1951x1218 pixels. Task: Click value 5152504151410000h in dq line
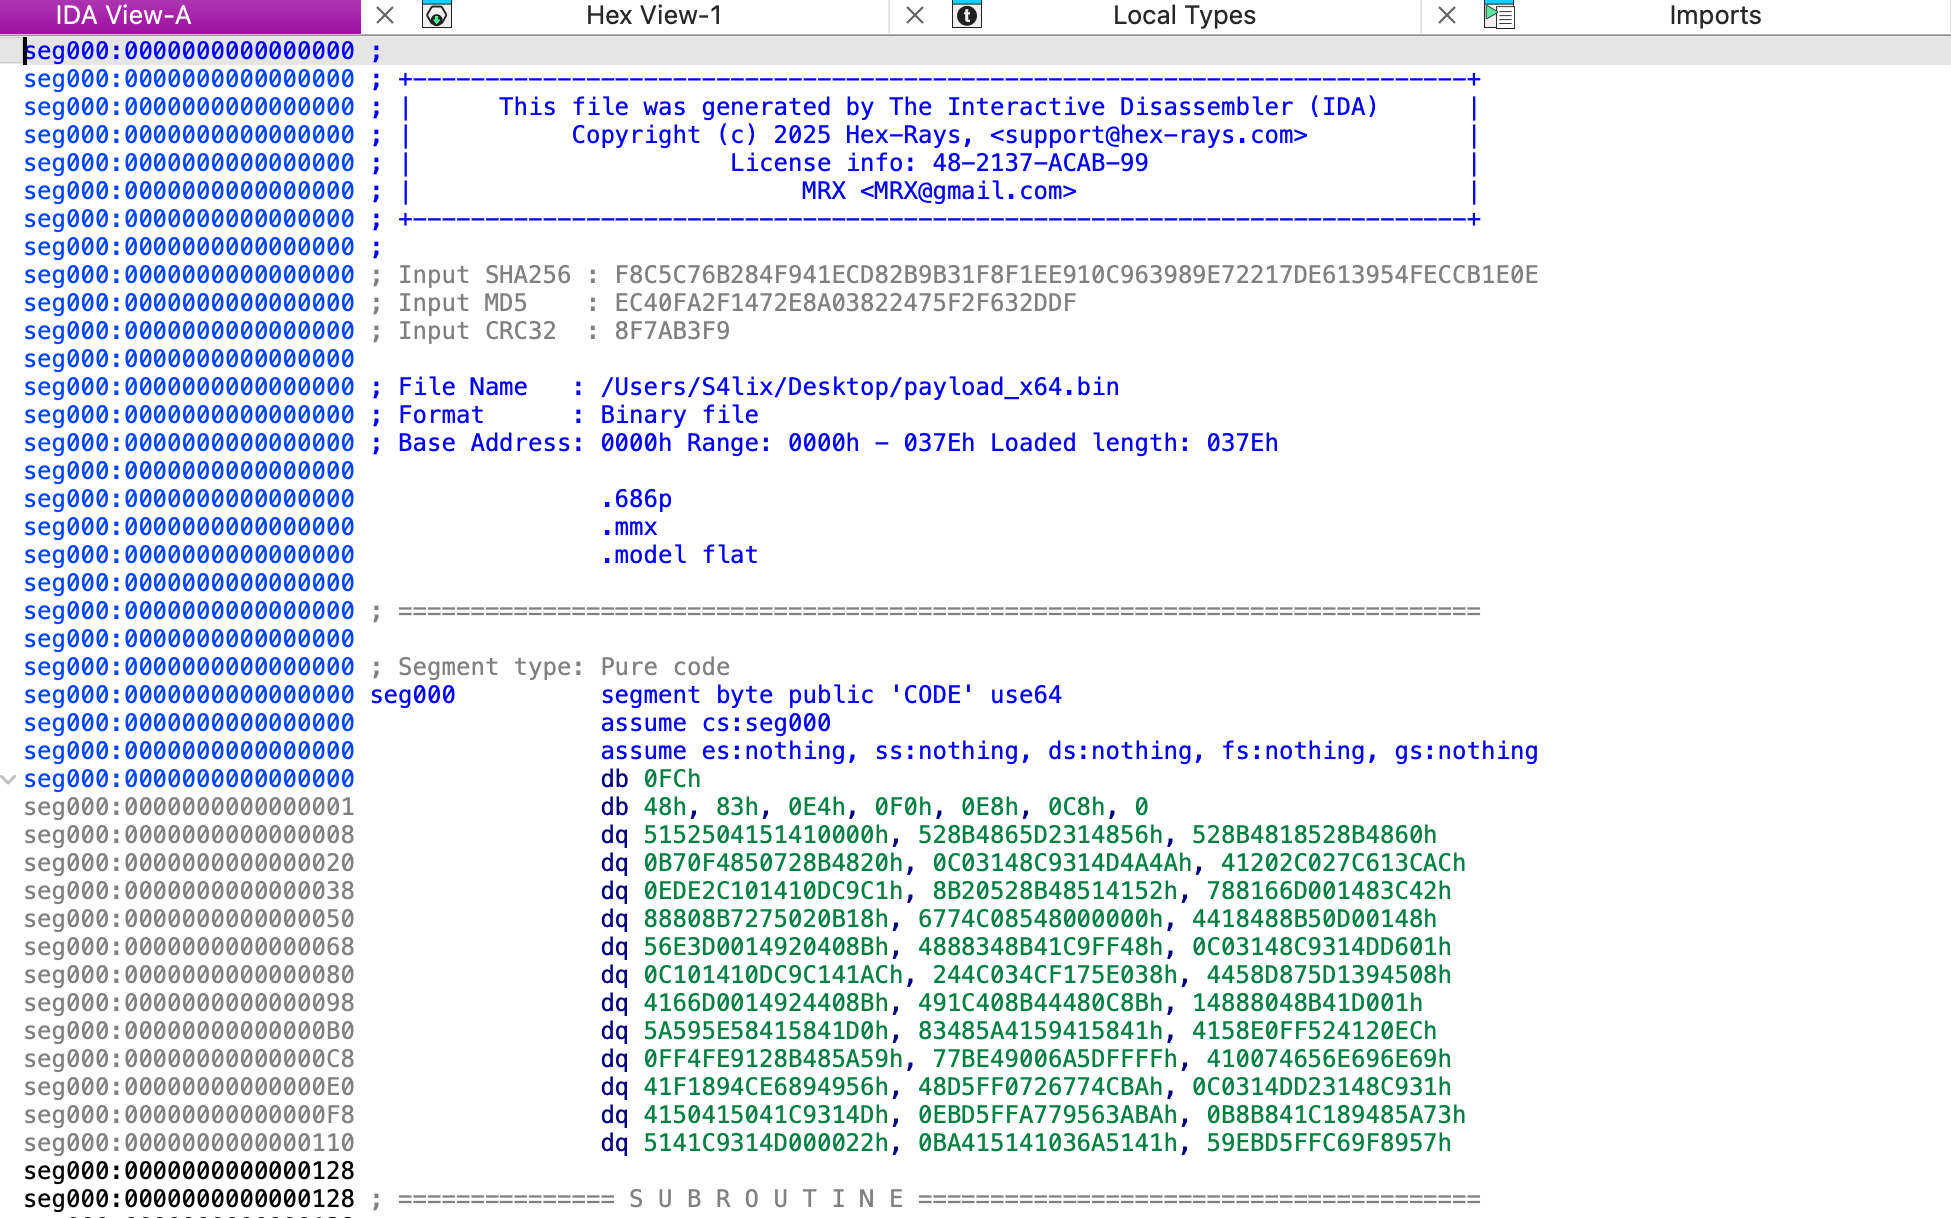[765, 835]
